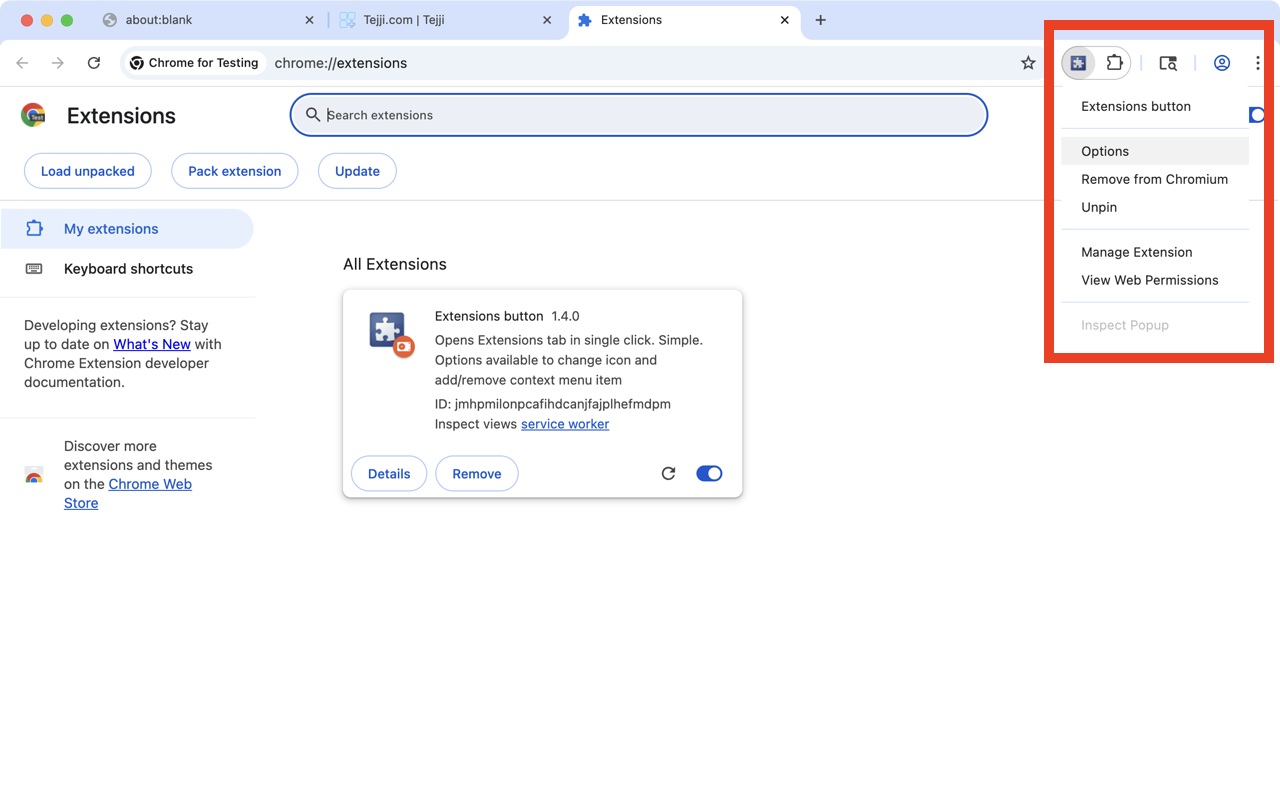Open the side panel icon

point(1168,62)
